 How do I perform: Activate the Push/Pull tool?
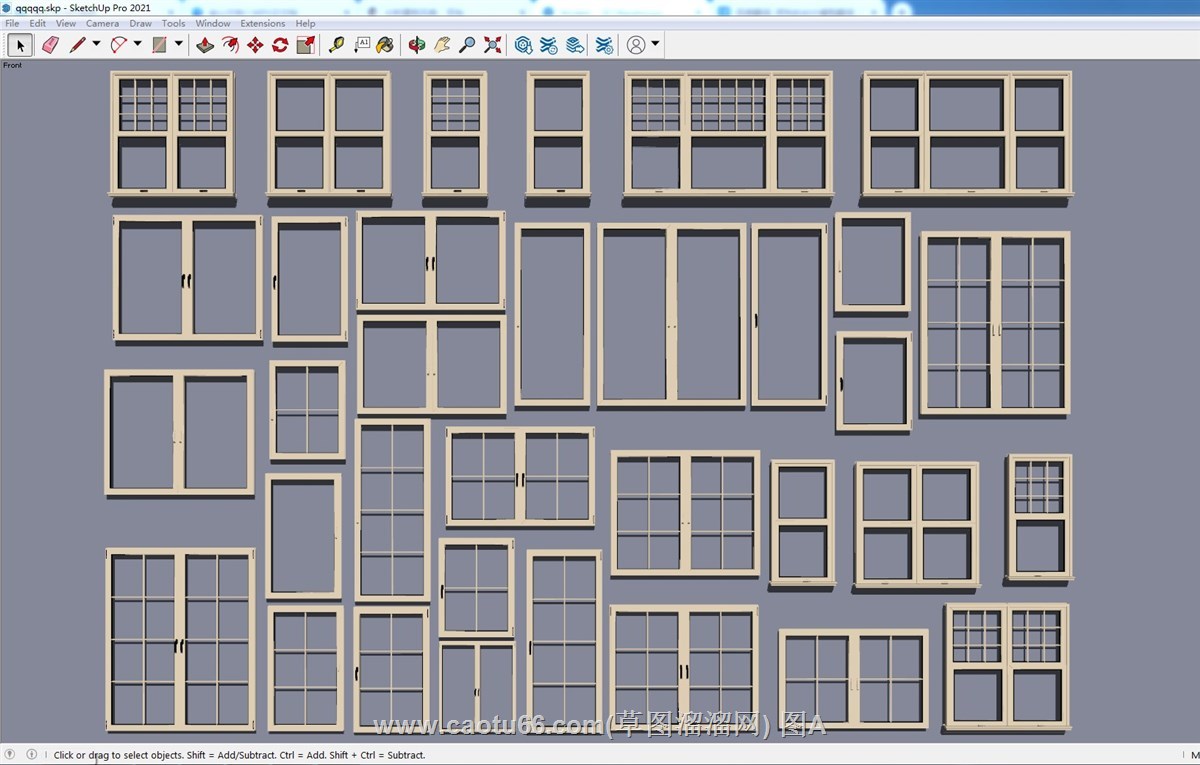click(205, 45)
